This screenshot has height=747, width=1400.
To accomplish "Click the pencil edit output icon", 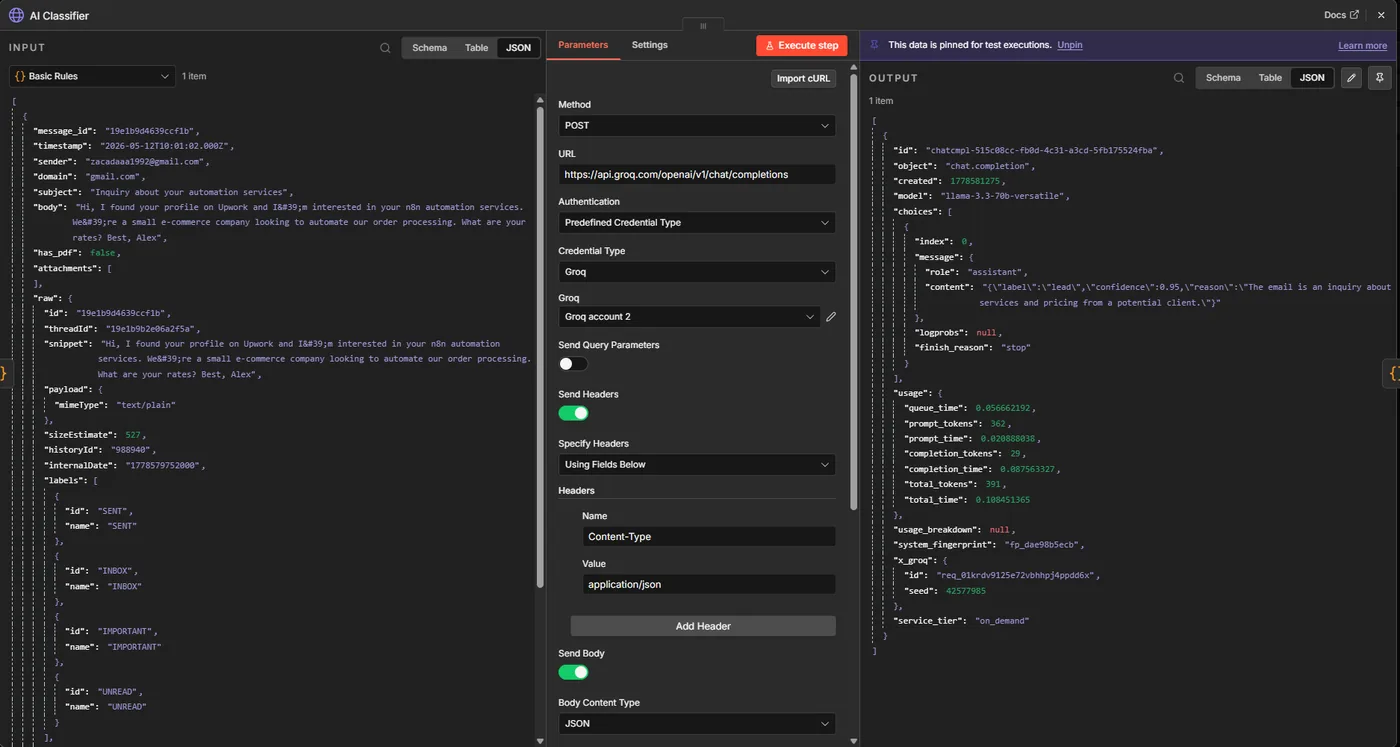I will click(x=1351, y=78).
